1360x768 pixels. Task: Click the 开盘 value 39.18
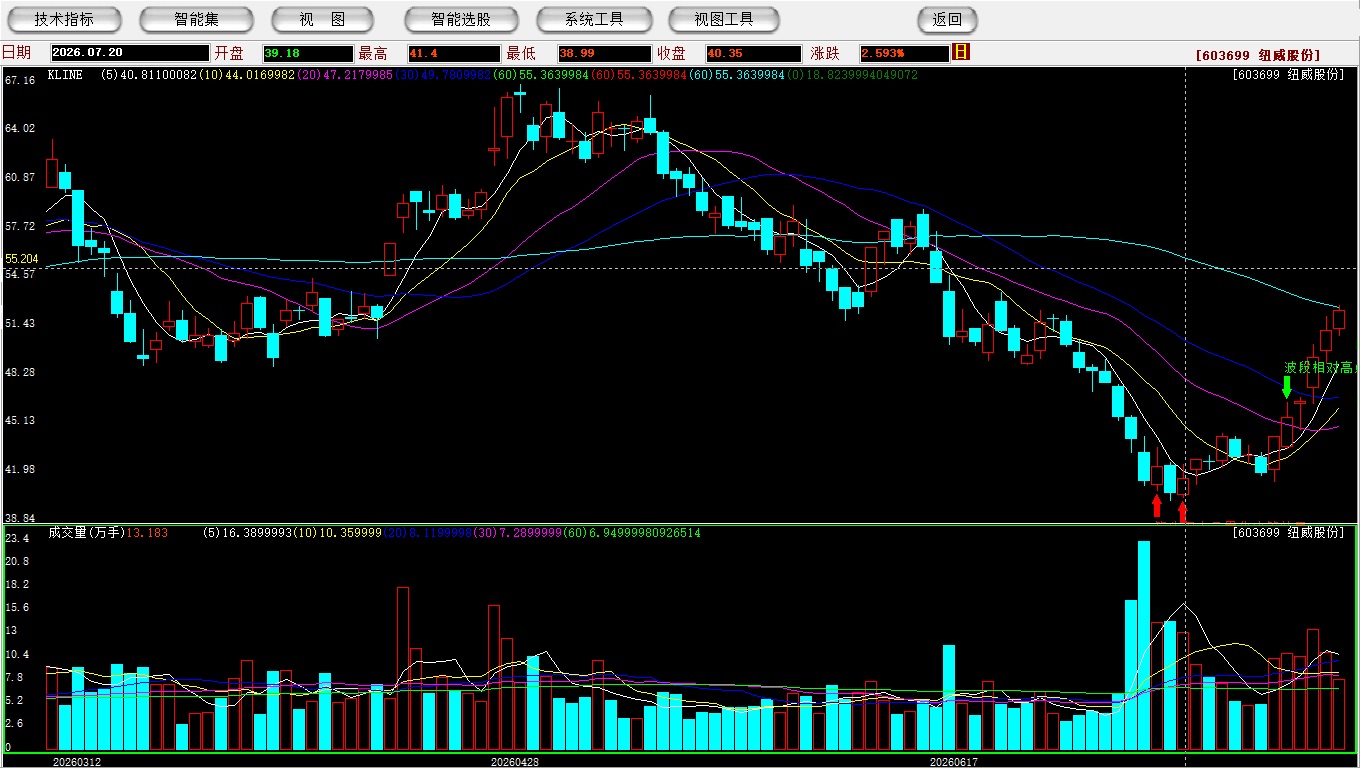[x=308, y=53]
